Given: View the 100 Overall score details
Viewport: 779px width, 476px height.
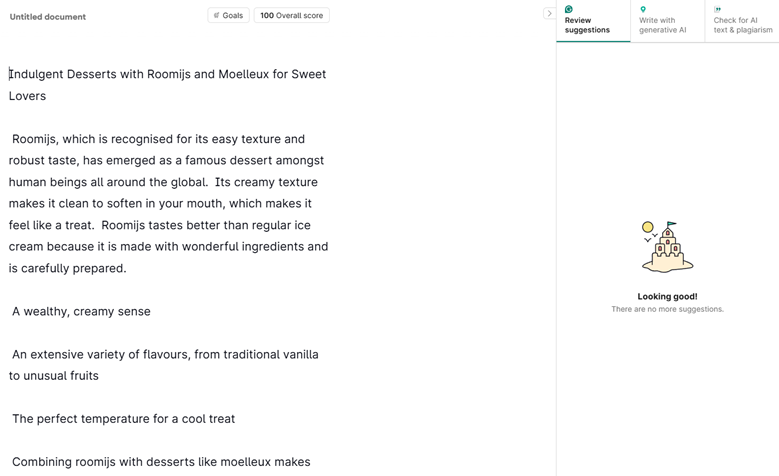Looking at the screenshot, I should (x=291, y=15).
